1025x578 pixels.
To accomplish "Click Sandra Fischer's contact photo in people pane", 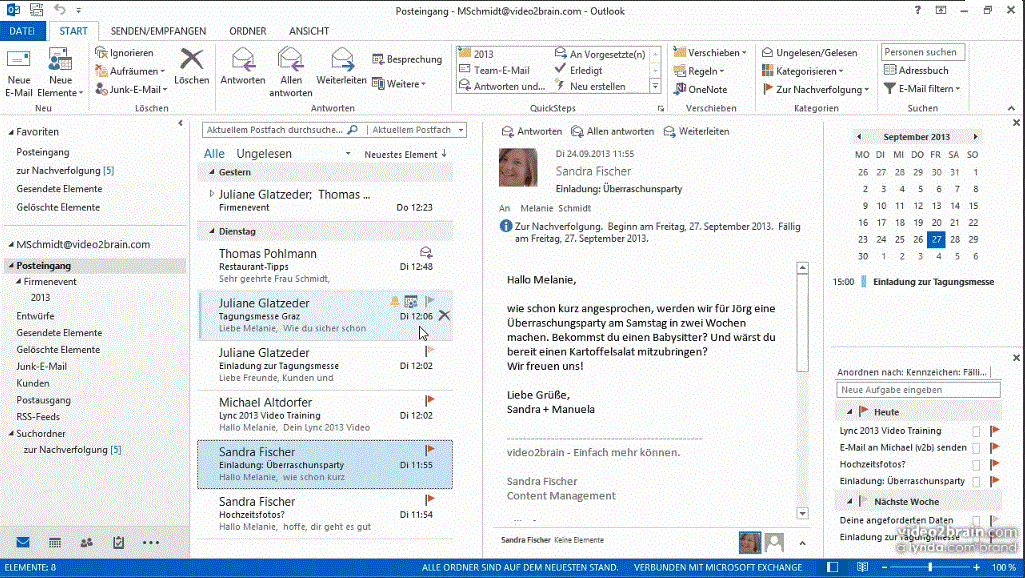I will [750, 542].
